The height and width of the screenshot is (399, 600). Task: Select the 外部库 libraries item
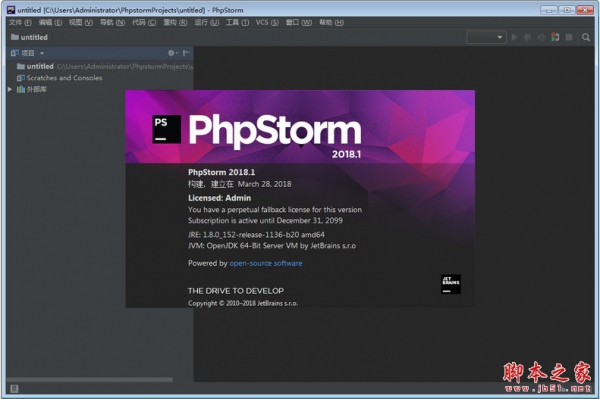(x=32, y=89)
